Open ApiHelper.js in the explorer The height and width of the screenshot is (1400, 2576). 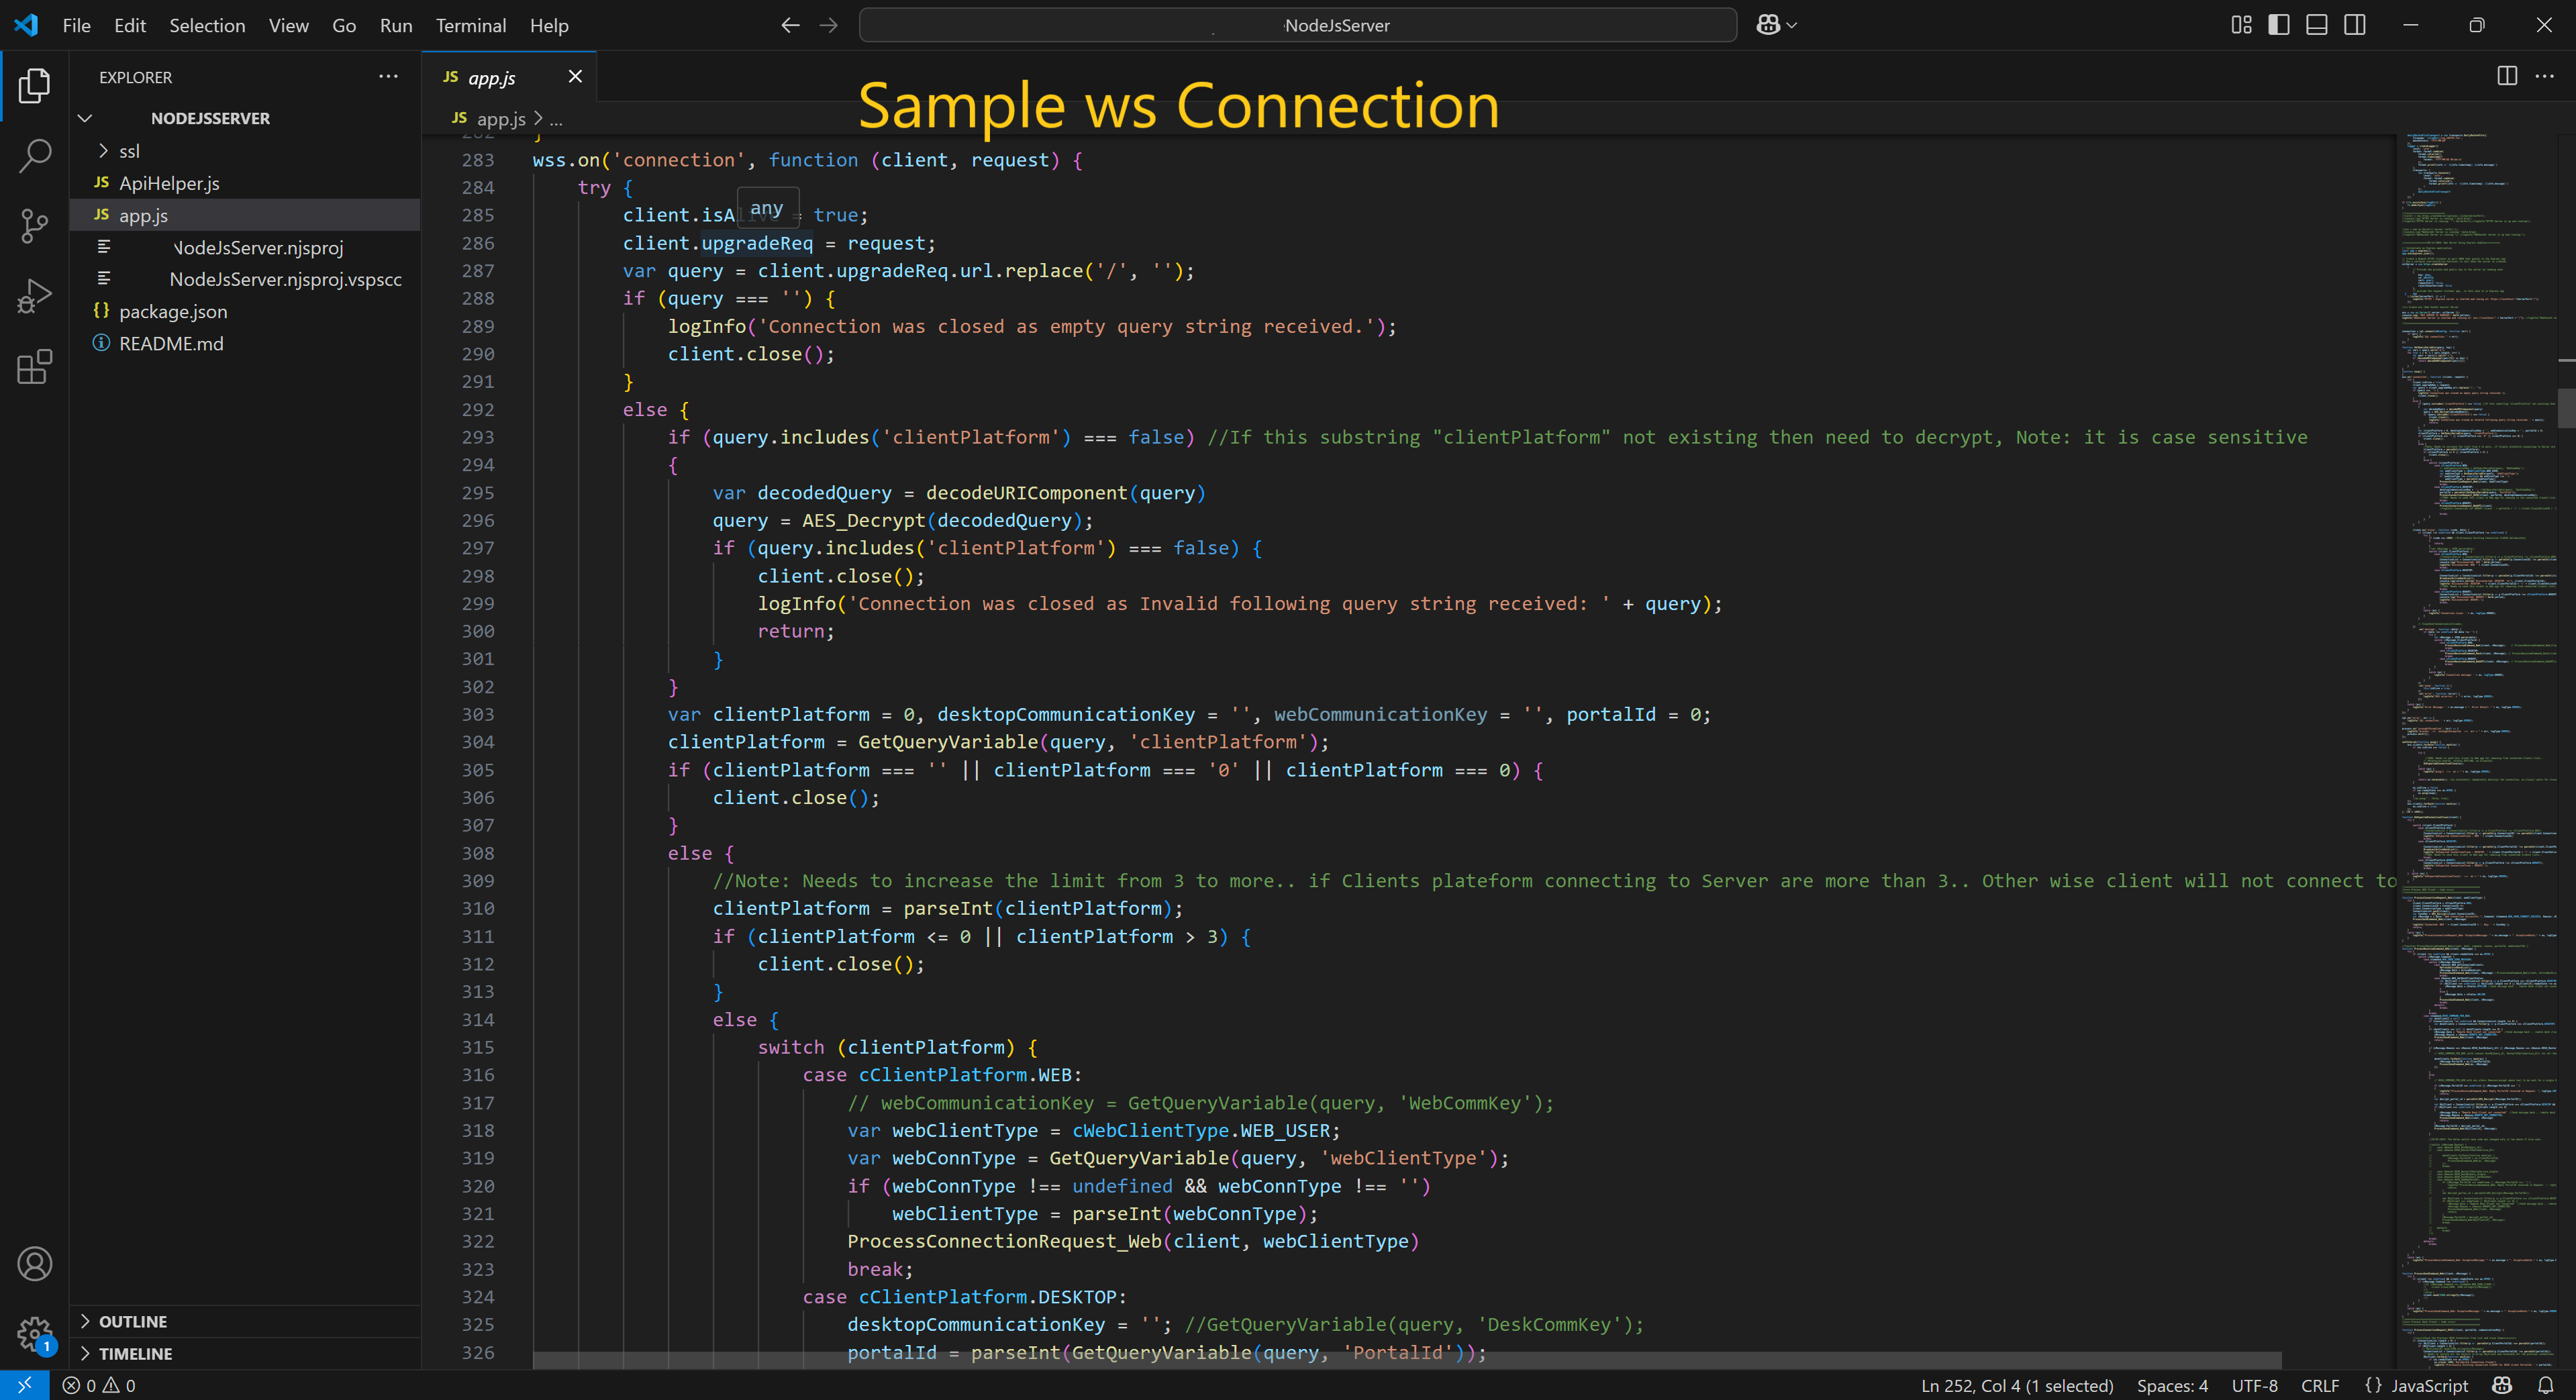click(x=245, y=183)
